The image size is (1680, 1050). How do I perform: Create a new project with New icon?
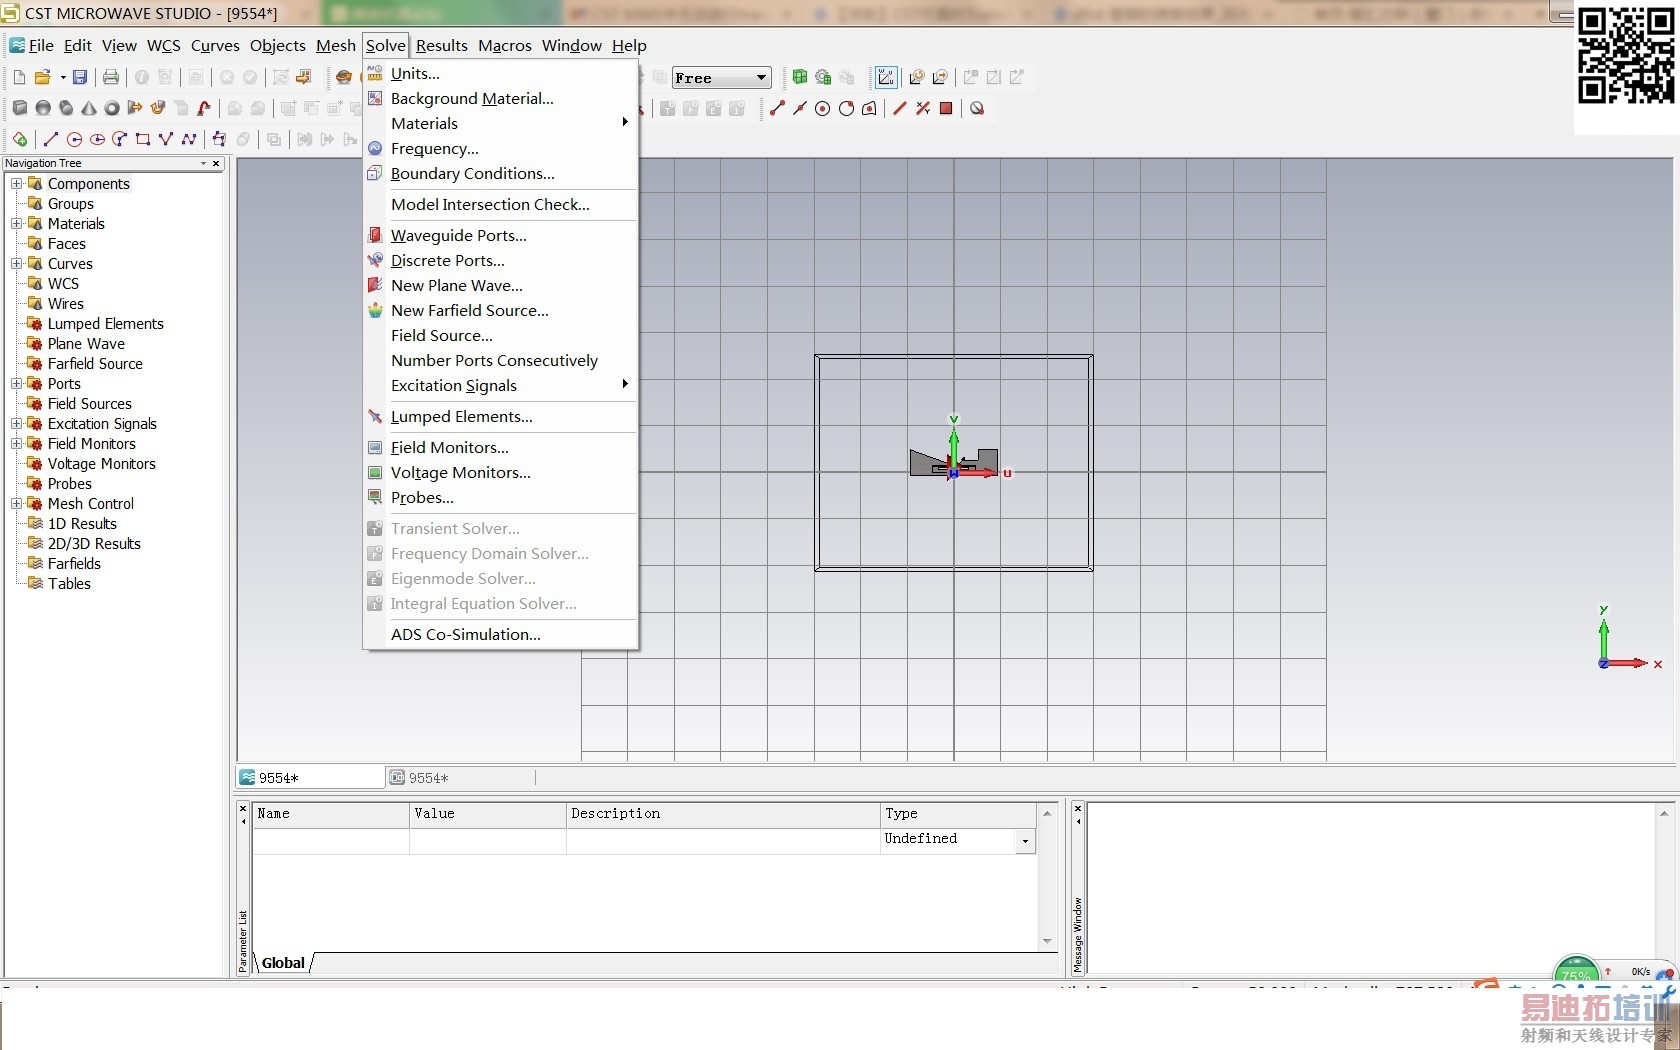coord(19,77)
